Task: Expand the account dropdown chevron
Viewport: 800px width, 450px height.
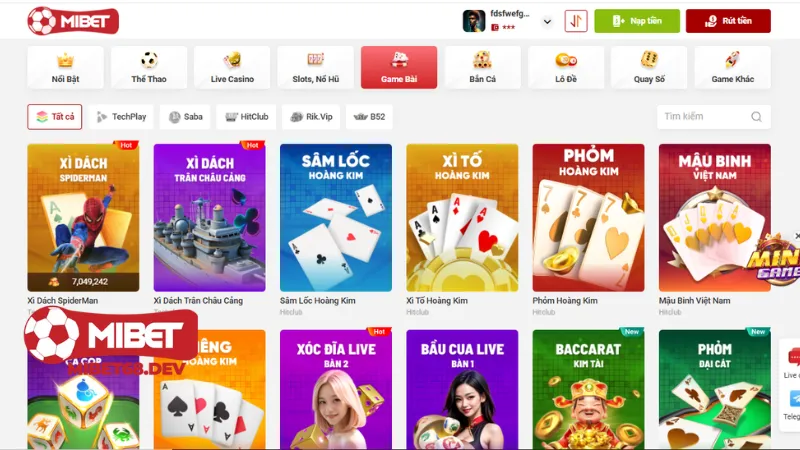Action: click(547, 21)
